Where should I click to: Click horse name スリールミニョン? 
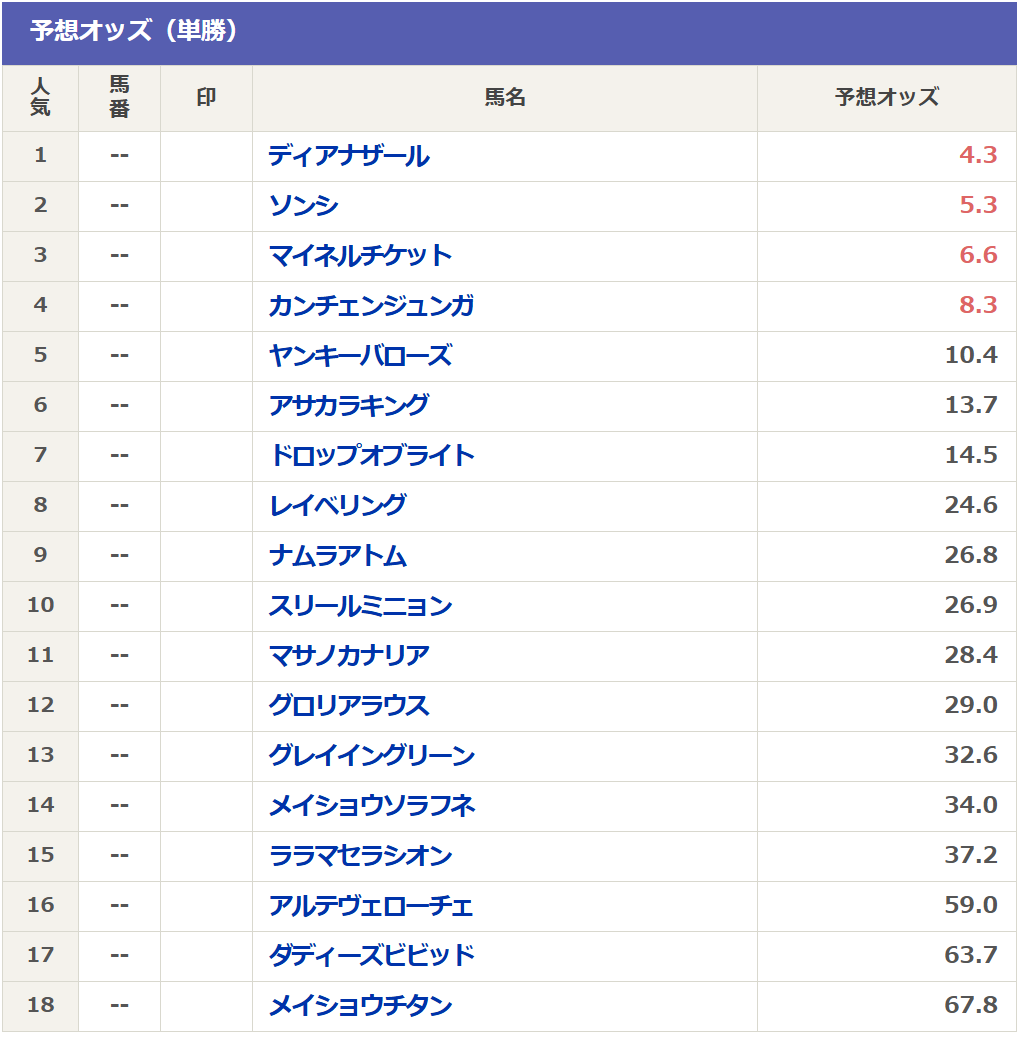point(360,606)
